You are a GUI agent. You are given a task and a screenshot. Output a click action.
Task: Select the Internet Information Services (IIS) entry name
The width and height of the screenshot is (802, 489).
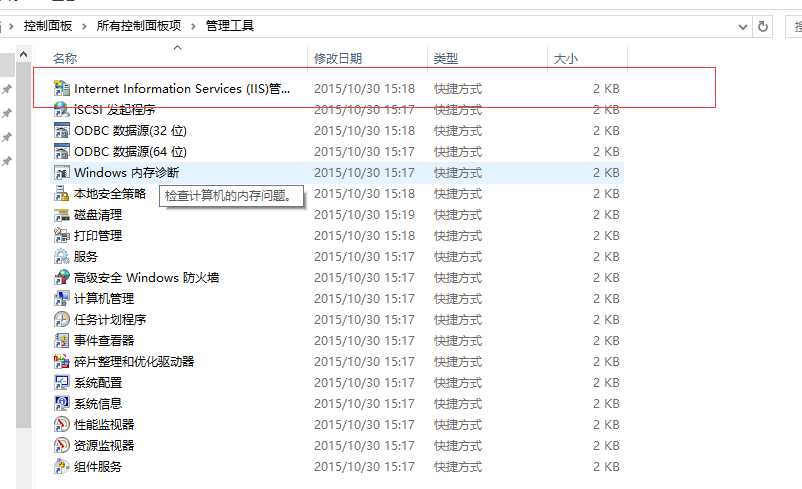182,88
